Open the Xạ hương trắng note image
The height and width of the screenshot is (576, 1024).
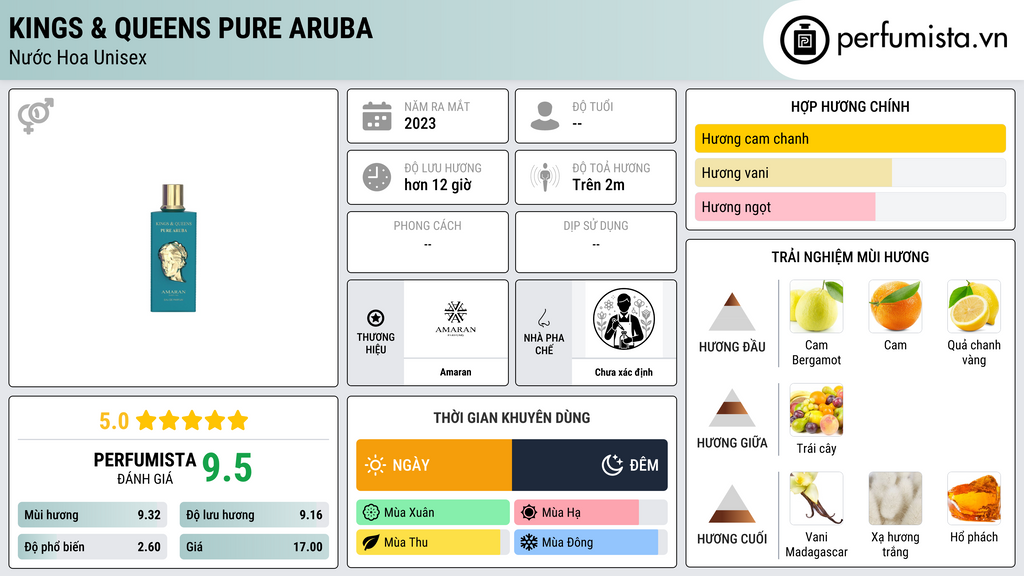point(895,498)
